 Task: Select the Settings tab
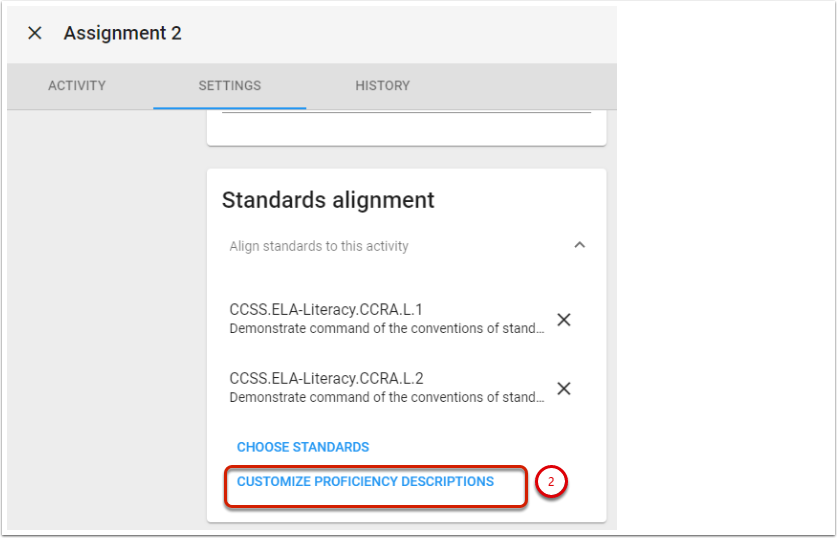(x=229, y=86)
